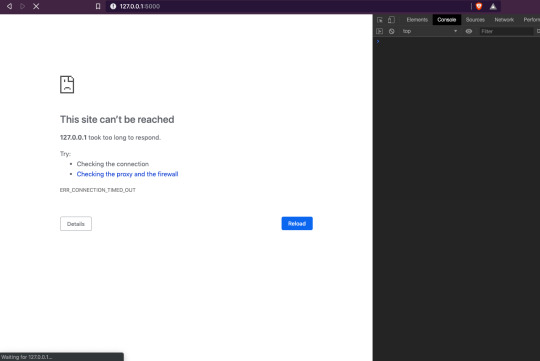This screenshot has width=540, height=361.
Task: Select the DevTools inspect element picker
Action: coord(380,20)
